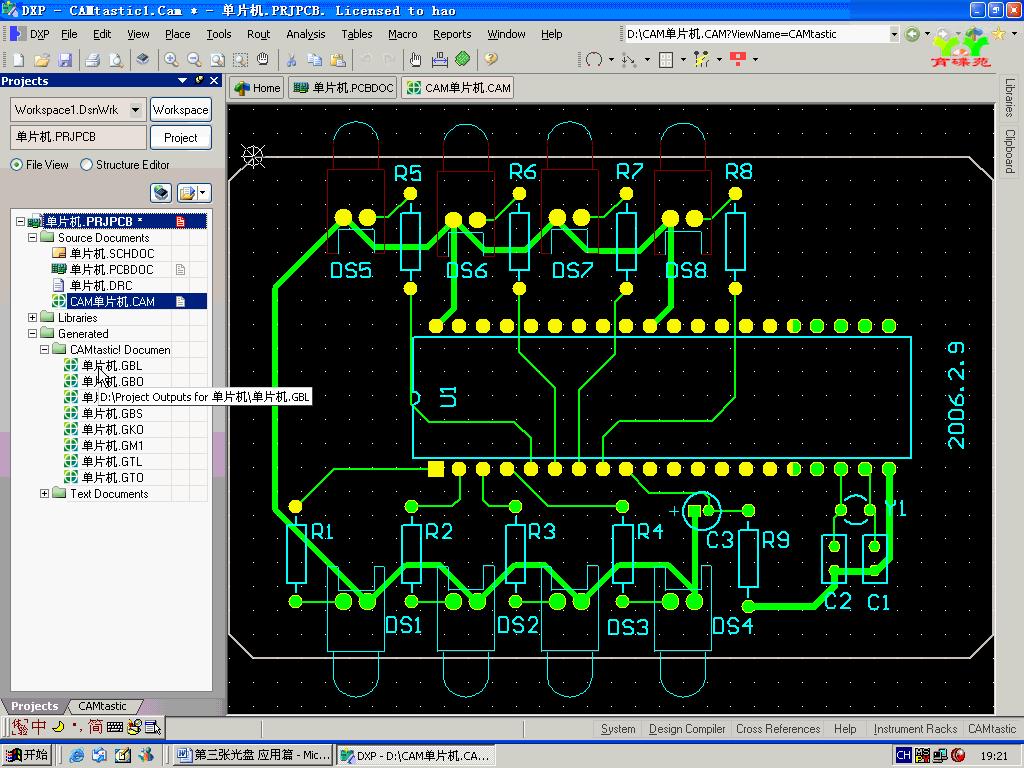1024x768 pixels.
Task: Click the Print toolbar icon
Action: coord(93,60)
